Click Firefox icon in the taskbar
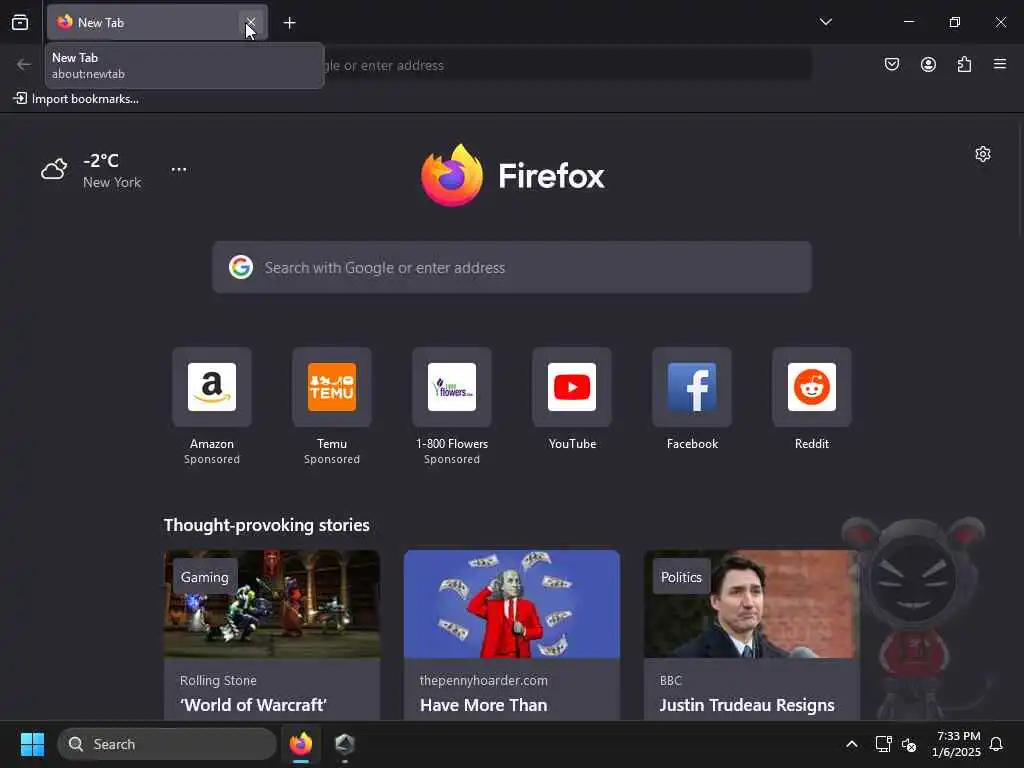Image resolution: width=1024 pixels, height=768 pixels. point(301,744)
